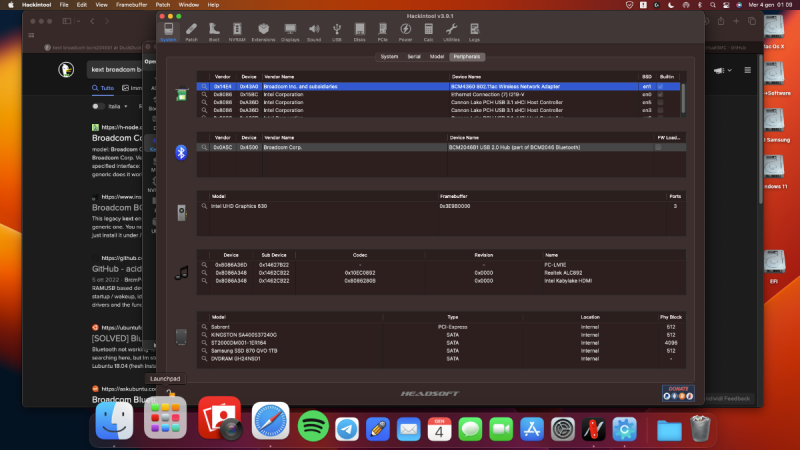This screenshot has height=450, width=800.
Task: Click the Tutto filter in browser search
Action: (103, 88)
